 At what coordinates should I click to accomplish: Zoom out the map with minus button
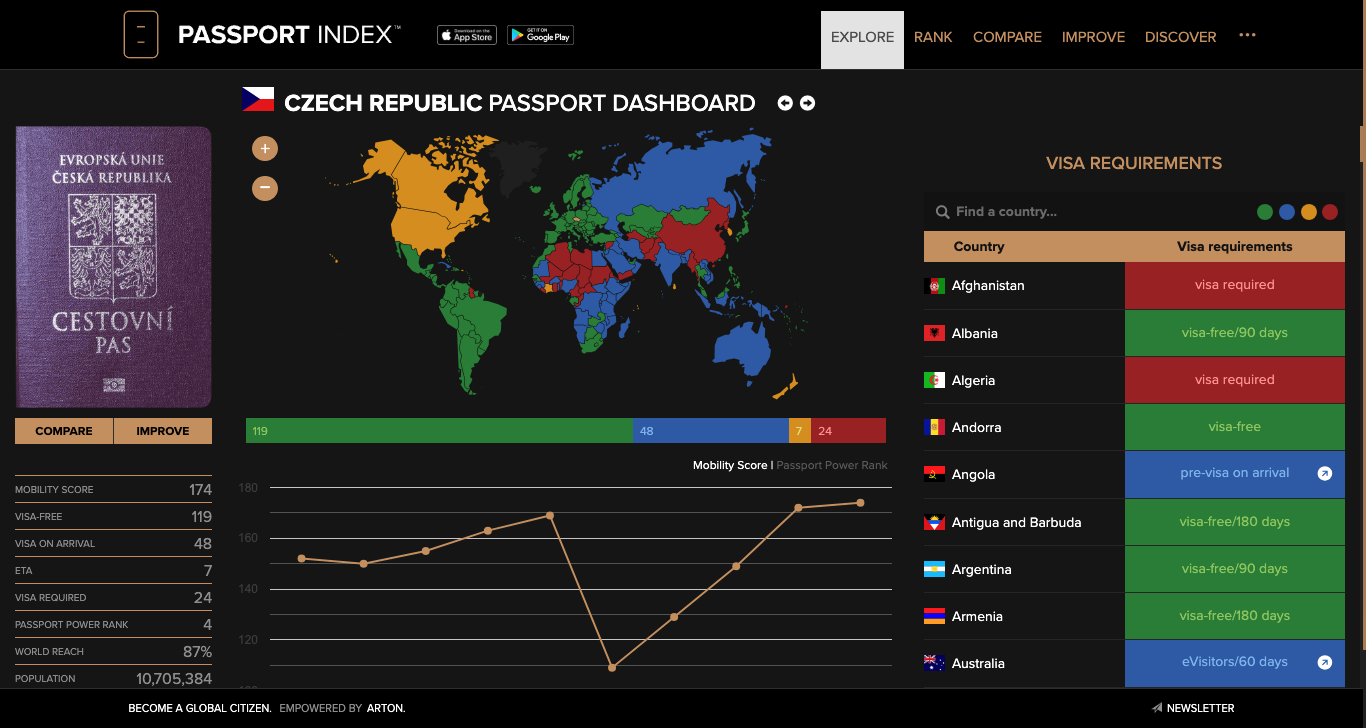265,187
